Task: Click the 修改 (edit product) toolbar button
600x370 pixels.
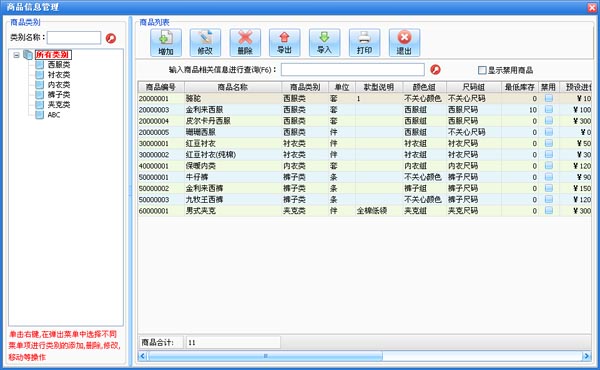Action: pos(205,42)
